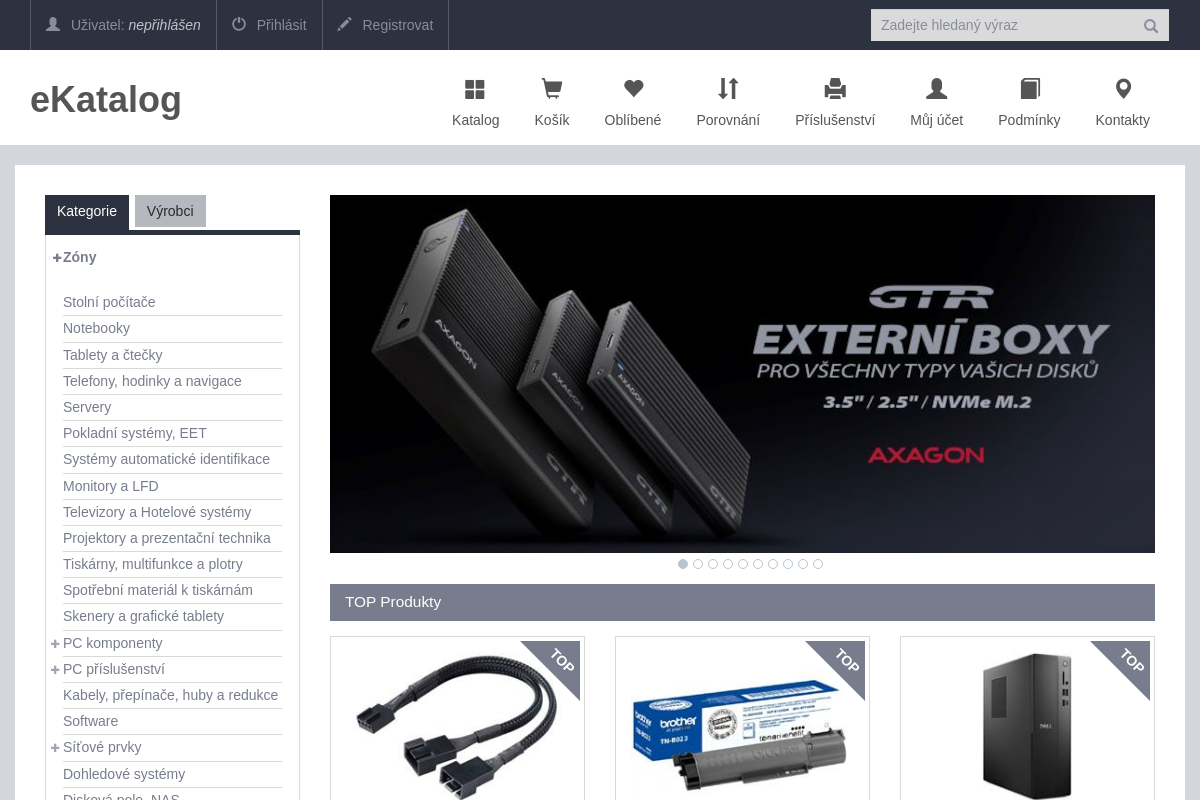Viewport: 1200px width, 800px height.
Task: Click the Podmínky book icon
Action: (1029, 89)
